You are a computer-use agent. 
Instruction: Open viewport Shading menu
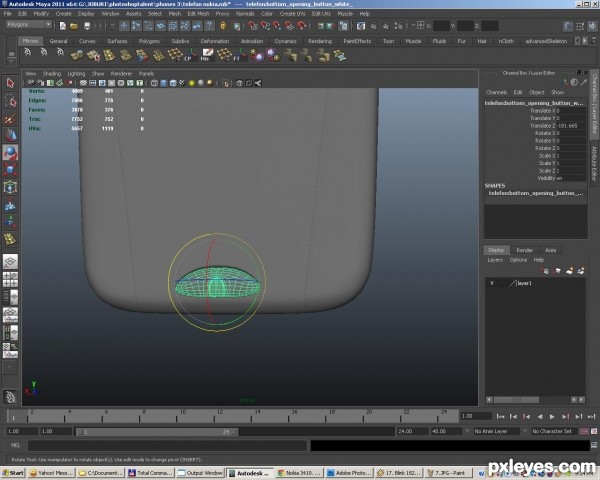click(x=52, y=73)
